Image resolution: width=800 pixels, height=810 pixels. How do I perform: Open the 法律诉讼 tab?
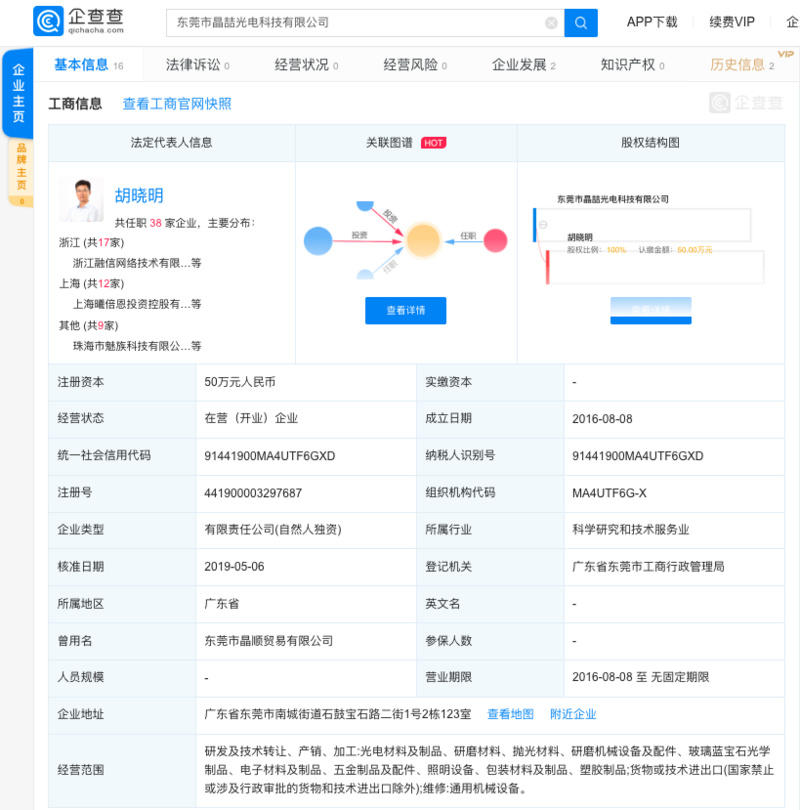coord(197,65)
